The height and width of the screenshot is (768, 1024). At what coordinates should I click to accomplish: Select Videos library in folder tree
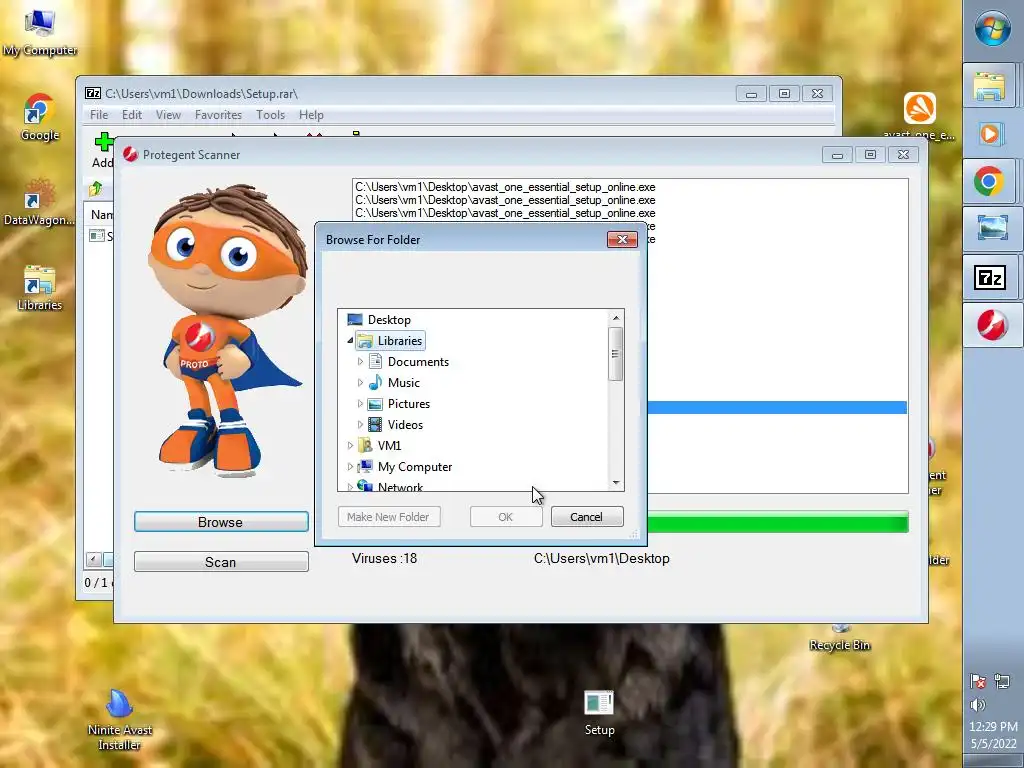pyautogui.click(x=395, y=424)
